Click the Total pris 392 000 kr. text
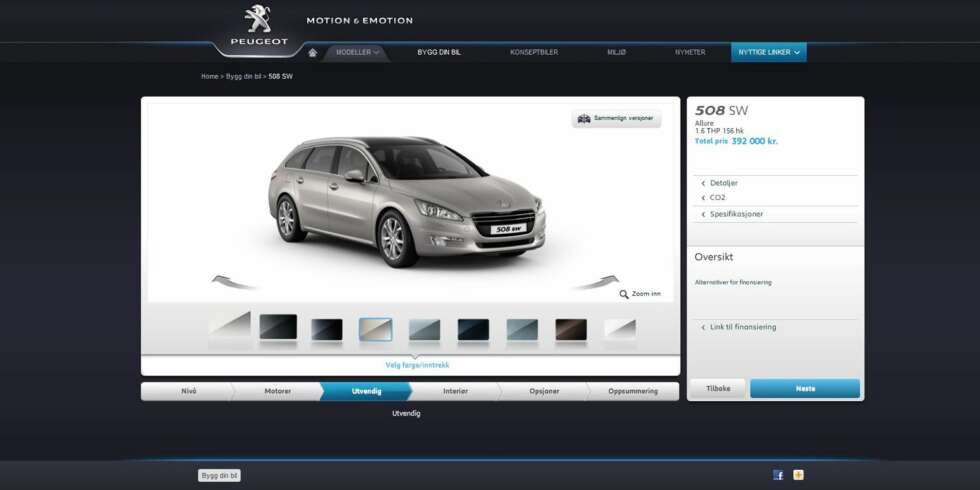The image size is (980, 490). (736, 141)
